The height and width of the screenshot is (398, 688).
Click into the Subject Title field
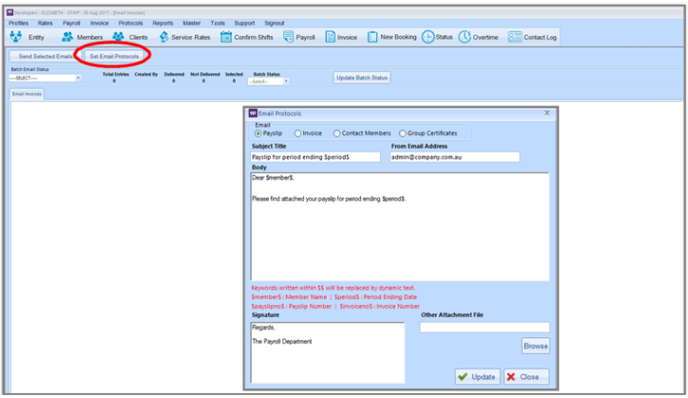pyautogui.click(x=315, y=157)
